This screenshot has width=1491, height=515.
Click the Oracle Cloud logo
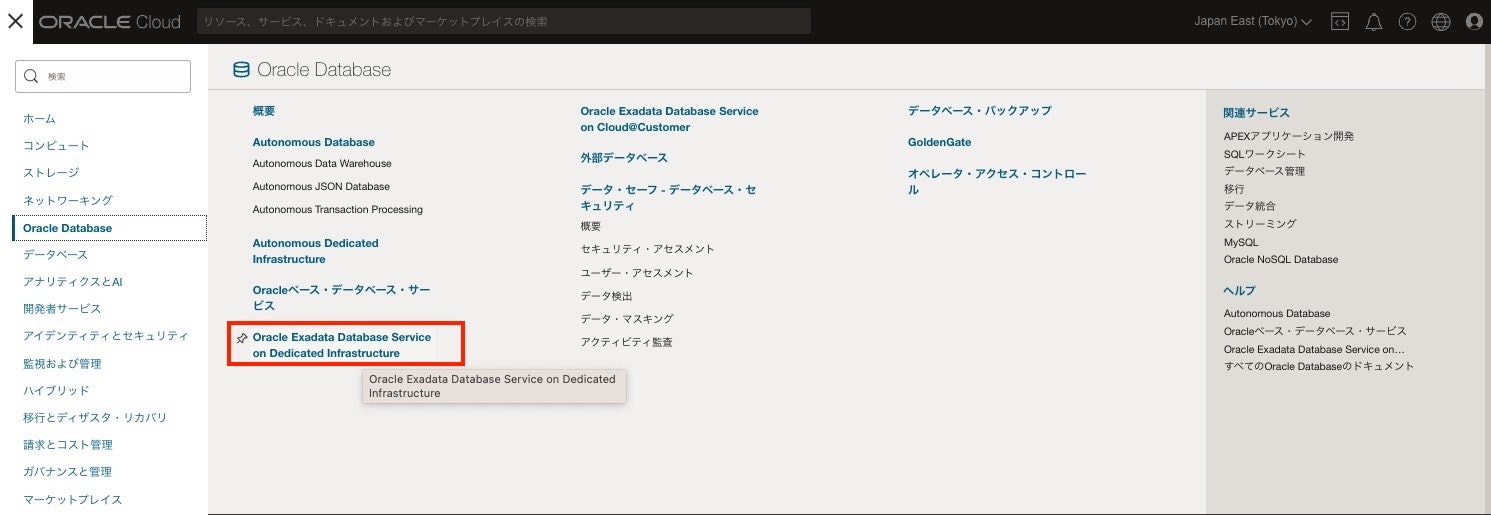(110, 21)
